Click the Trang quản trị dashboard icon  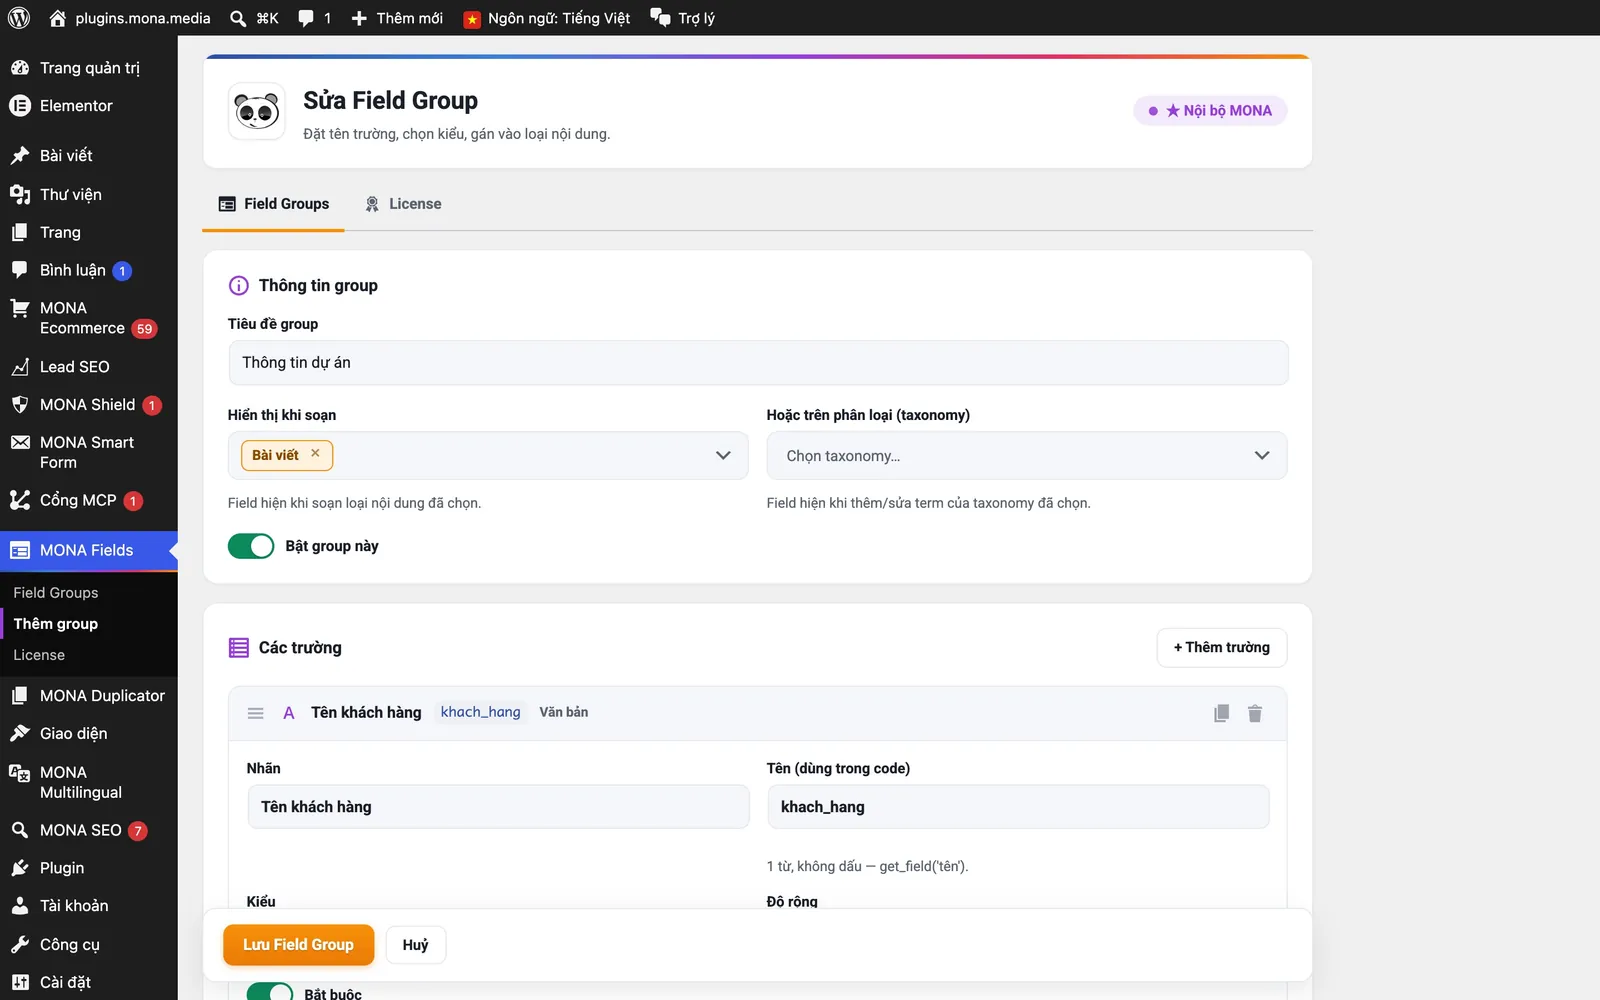pyautogui.click(x=20, y=68)
